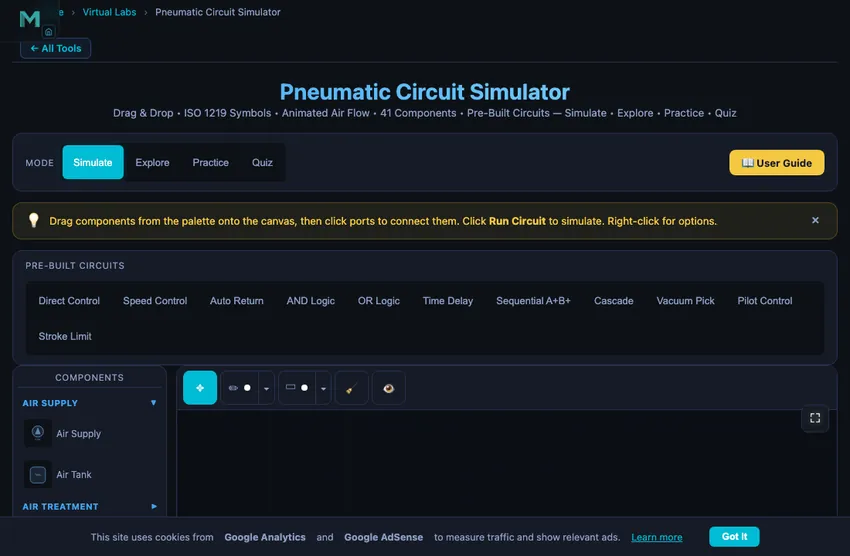Click the white color dot beside pencil
The height and width of the screenshot is (556, 850).
247,387
